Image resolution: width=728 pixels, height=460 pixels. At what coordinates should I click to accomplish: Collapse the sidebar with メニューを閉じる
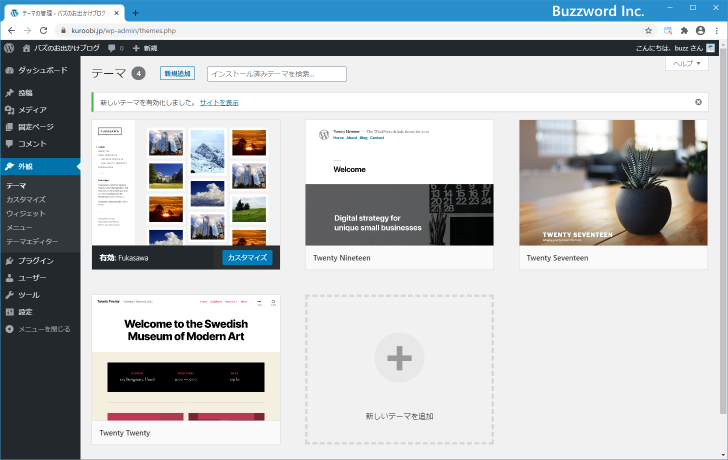click(x=38, y=328)
